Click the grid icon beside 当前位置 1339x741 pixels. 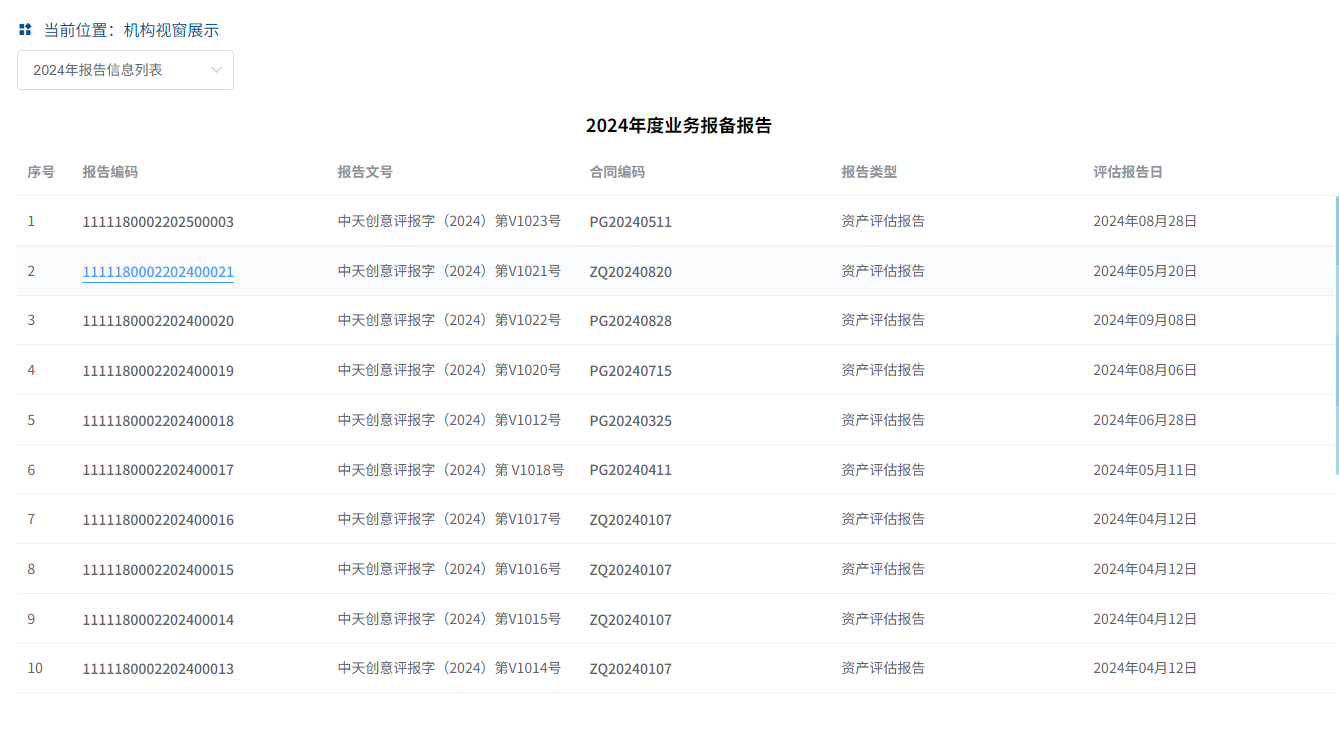[x=25, y=30]
